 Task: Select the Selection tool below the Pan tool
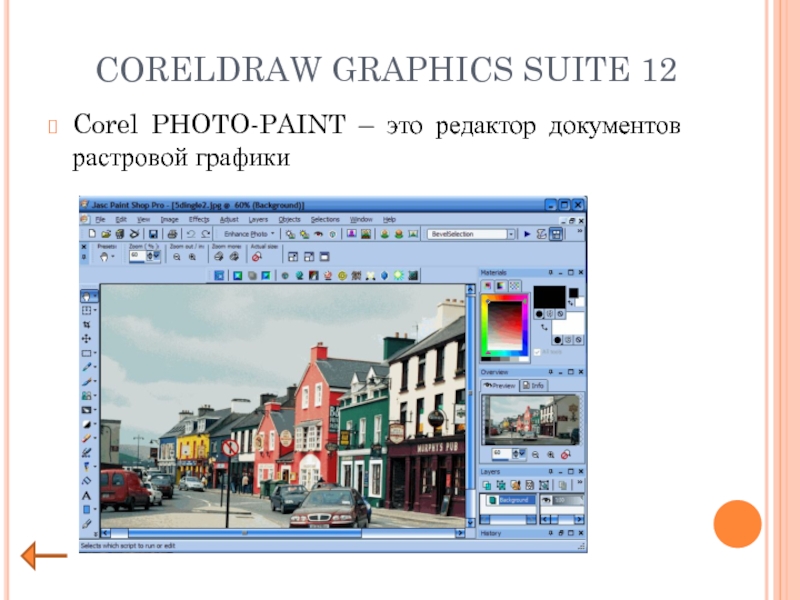(x=86, y=310)
